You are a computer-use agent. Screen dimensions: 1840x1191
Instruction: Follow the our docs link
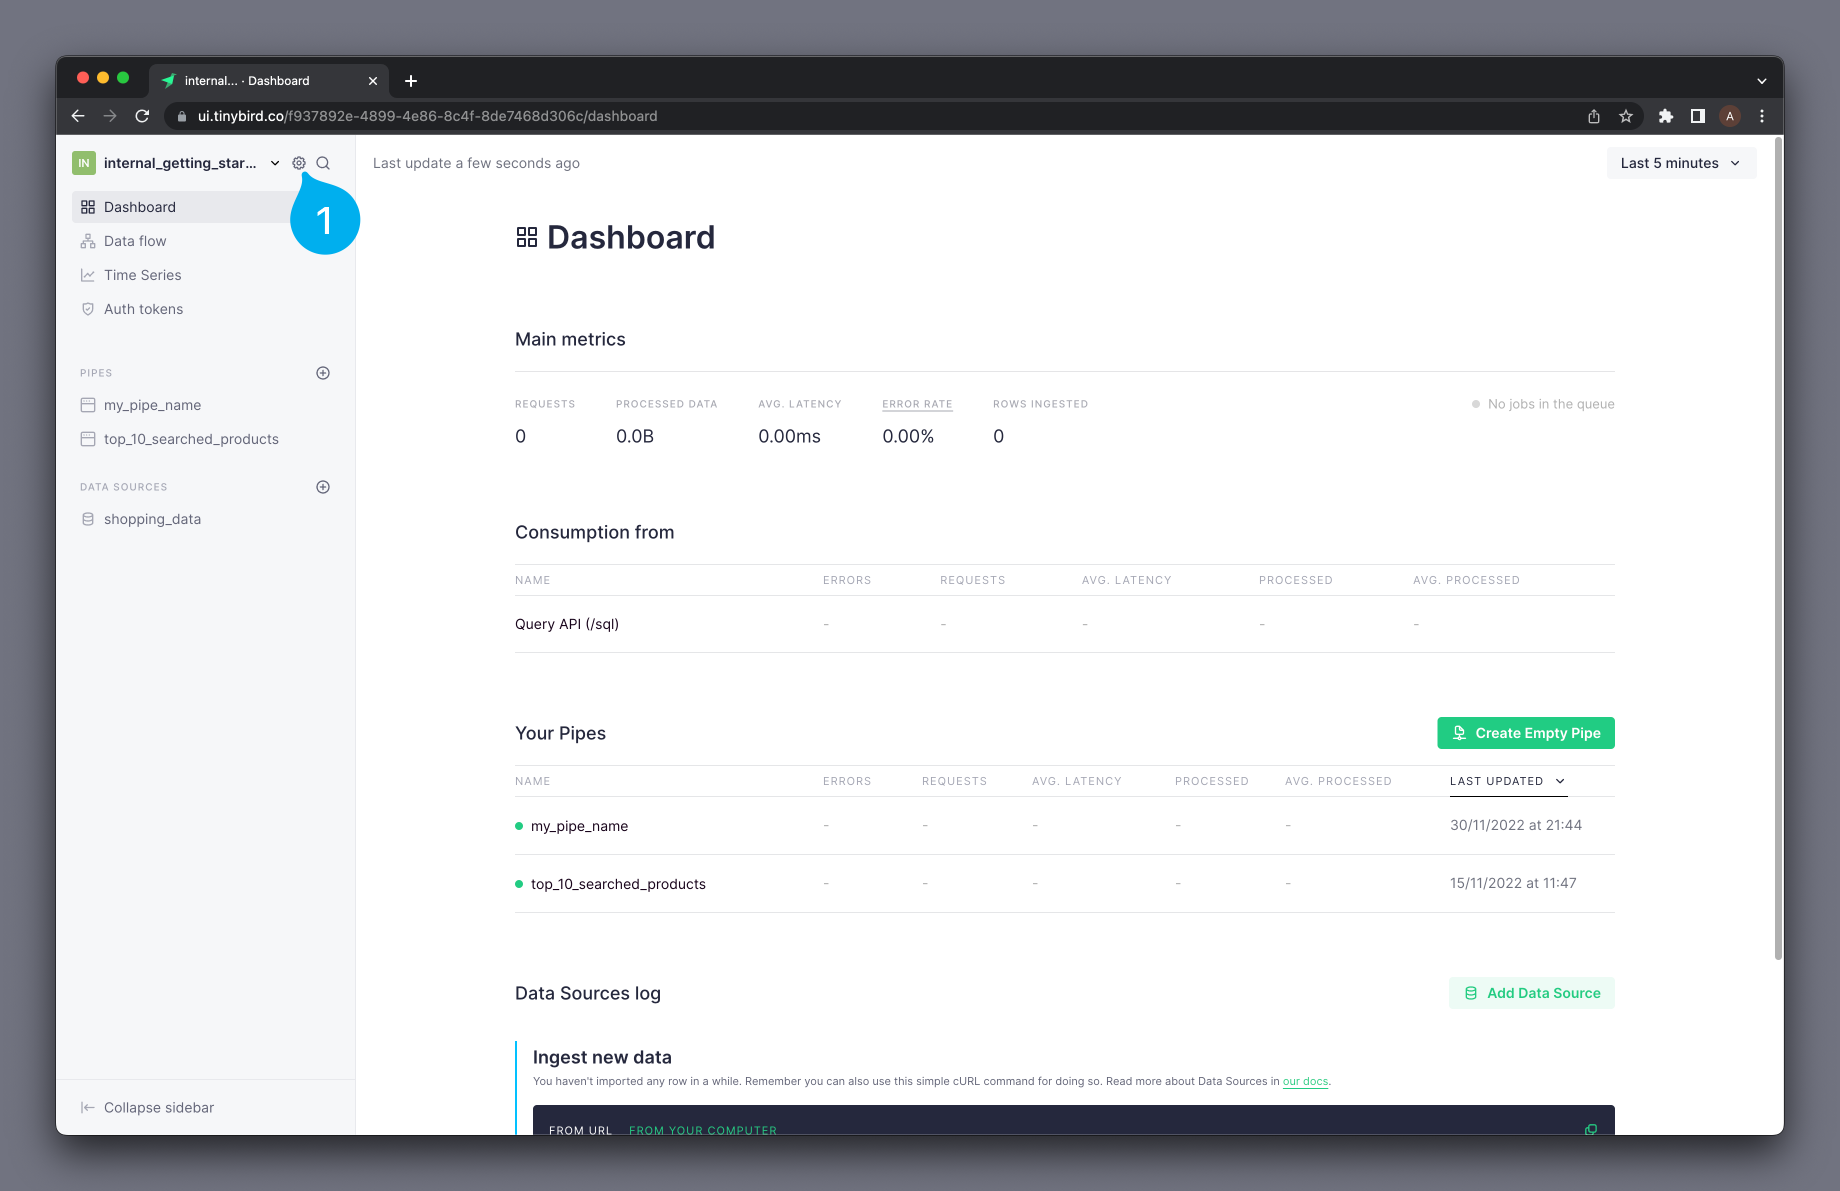coord(1305,1081)
